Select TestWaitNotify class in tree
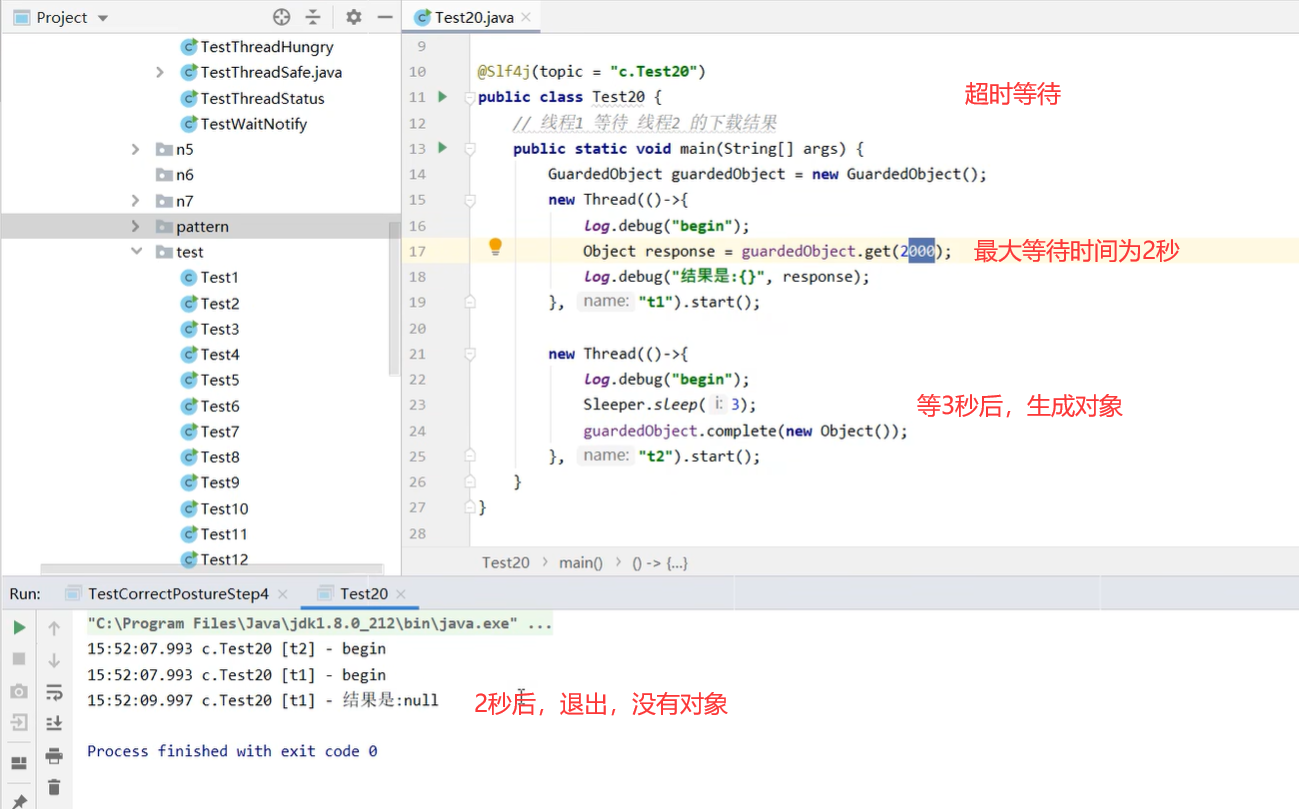 click(243, 124)
